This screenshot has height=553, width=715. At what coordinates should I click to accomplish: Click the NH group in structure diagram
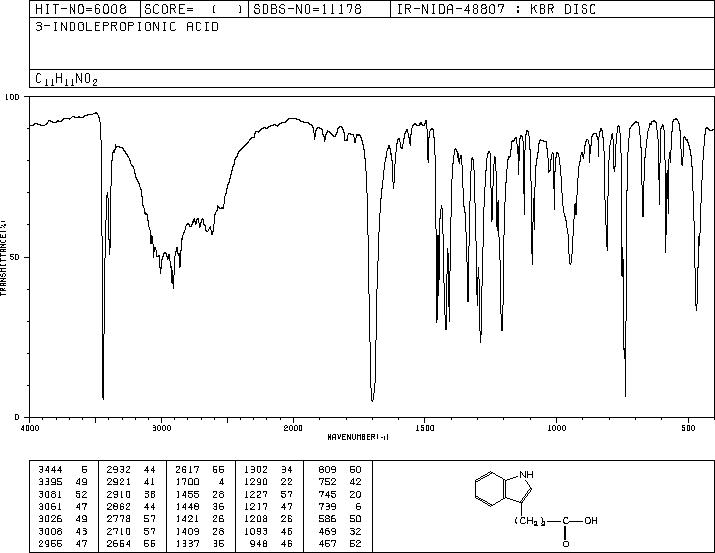(x=527, y=475)
